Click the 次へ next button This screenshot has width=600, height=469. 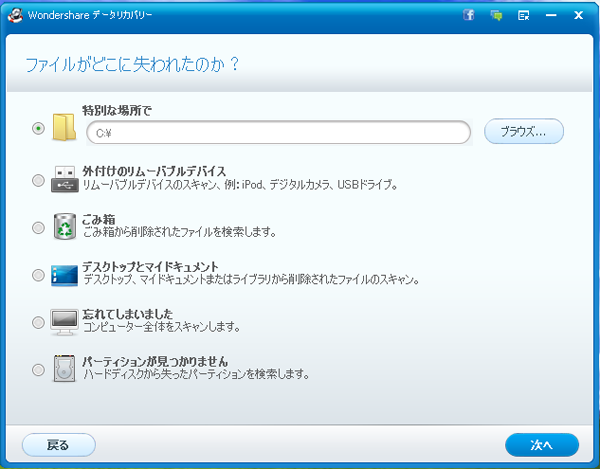pyautogui.click(x=542, y=445)
